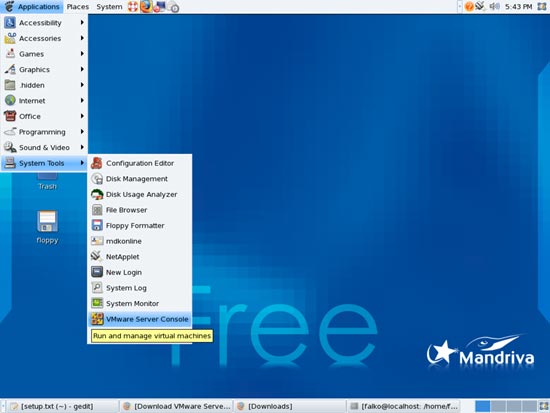Expand the Sound & Video submenu arrow
Viewport: 550px width, 413px height.
[82, 147]
